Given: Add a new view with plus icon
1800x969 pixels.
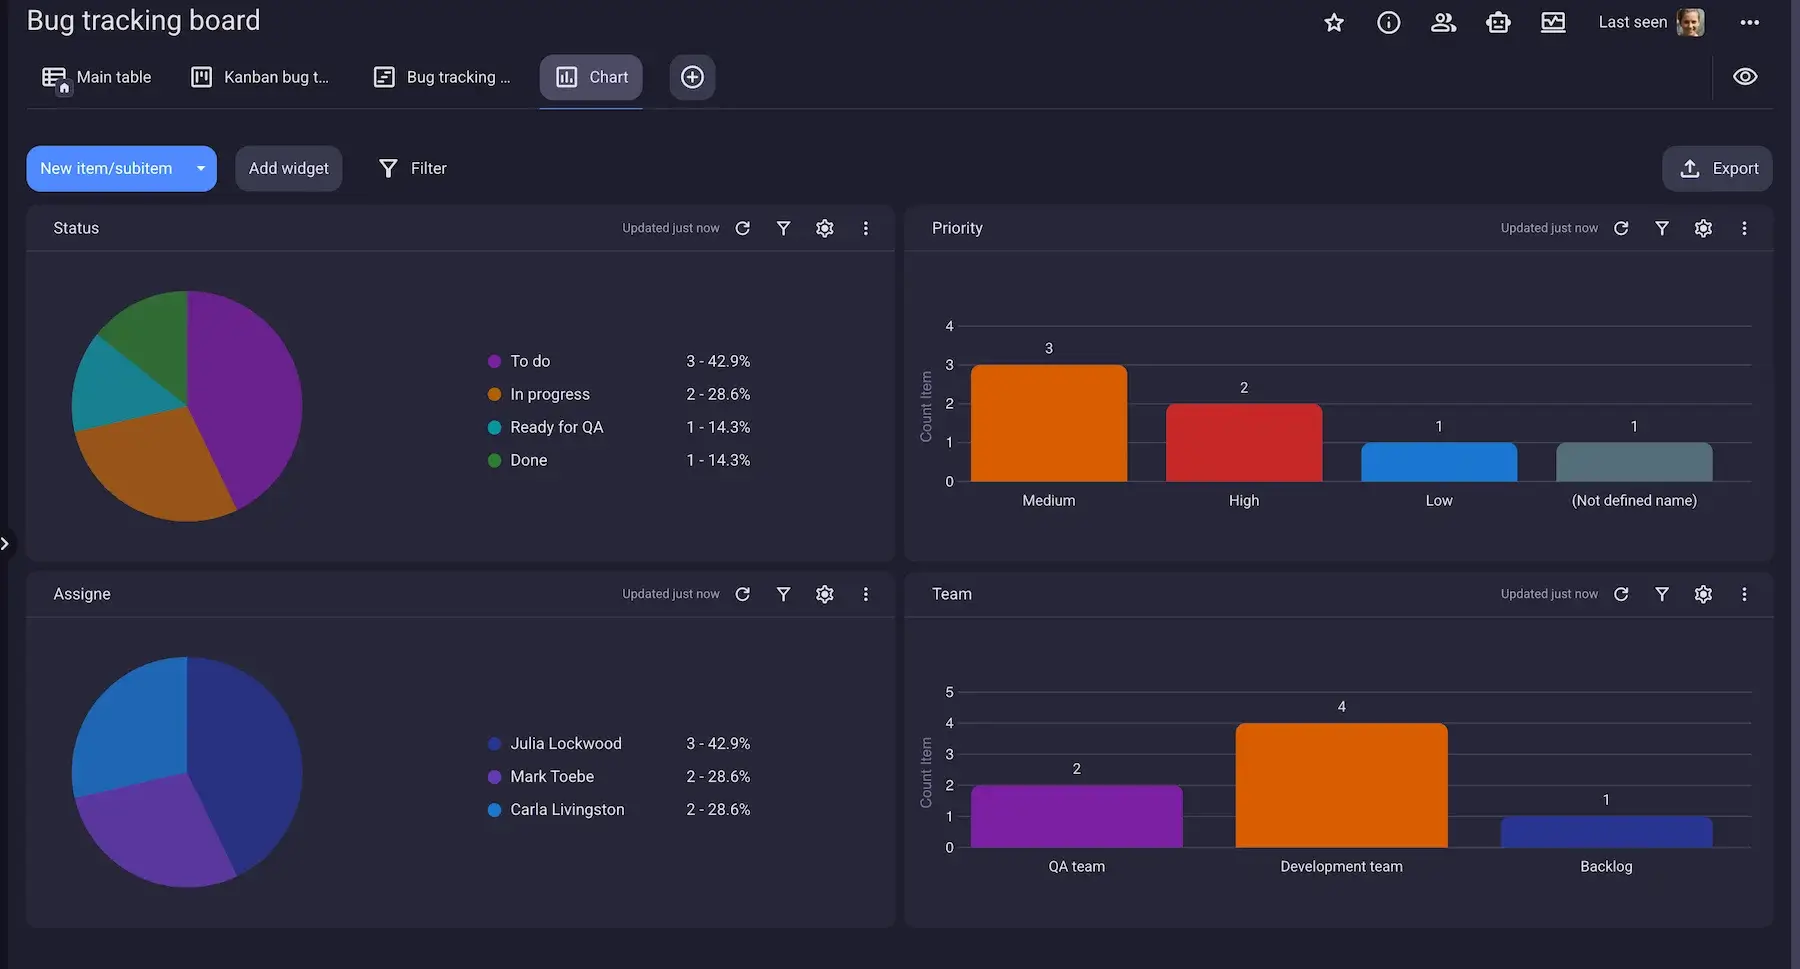Looking at the screenshot, I should [692, 77].
